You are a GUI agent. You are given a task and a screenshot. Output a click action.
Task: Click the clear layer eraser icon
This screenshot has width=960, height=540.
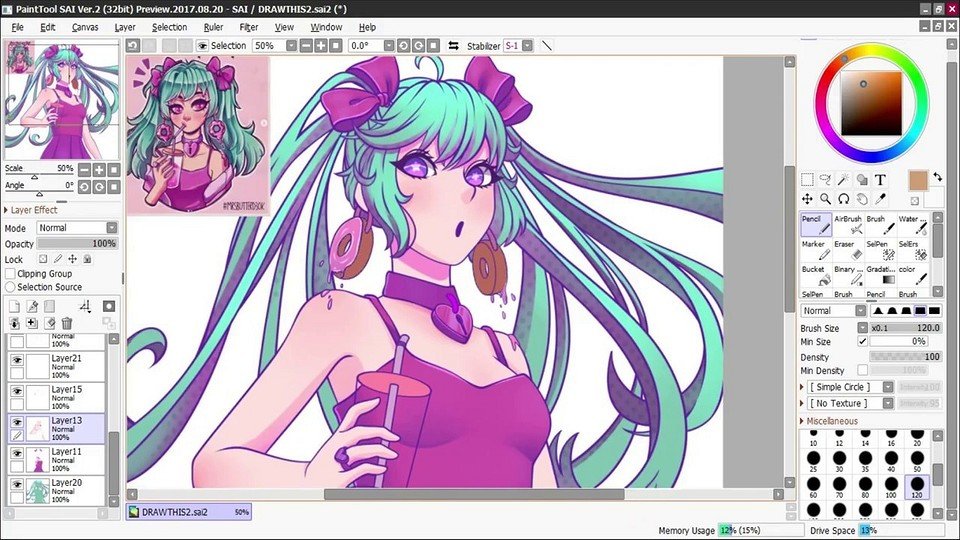(x=50, y=323)
